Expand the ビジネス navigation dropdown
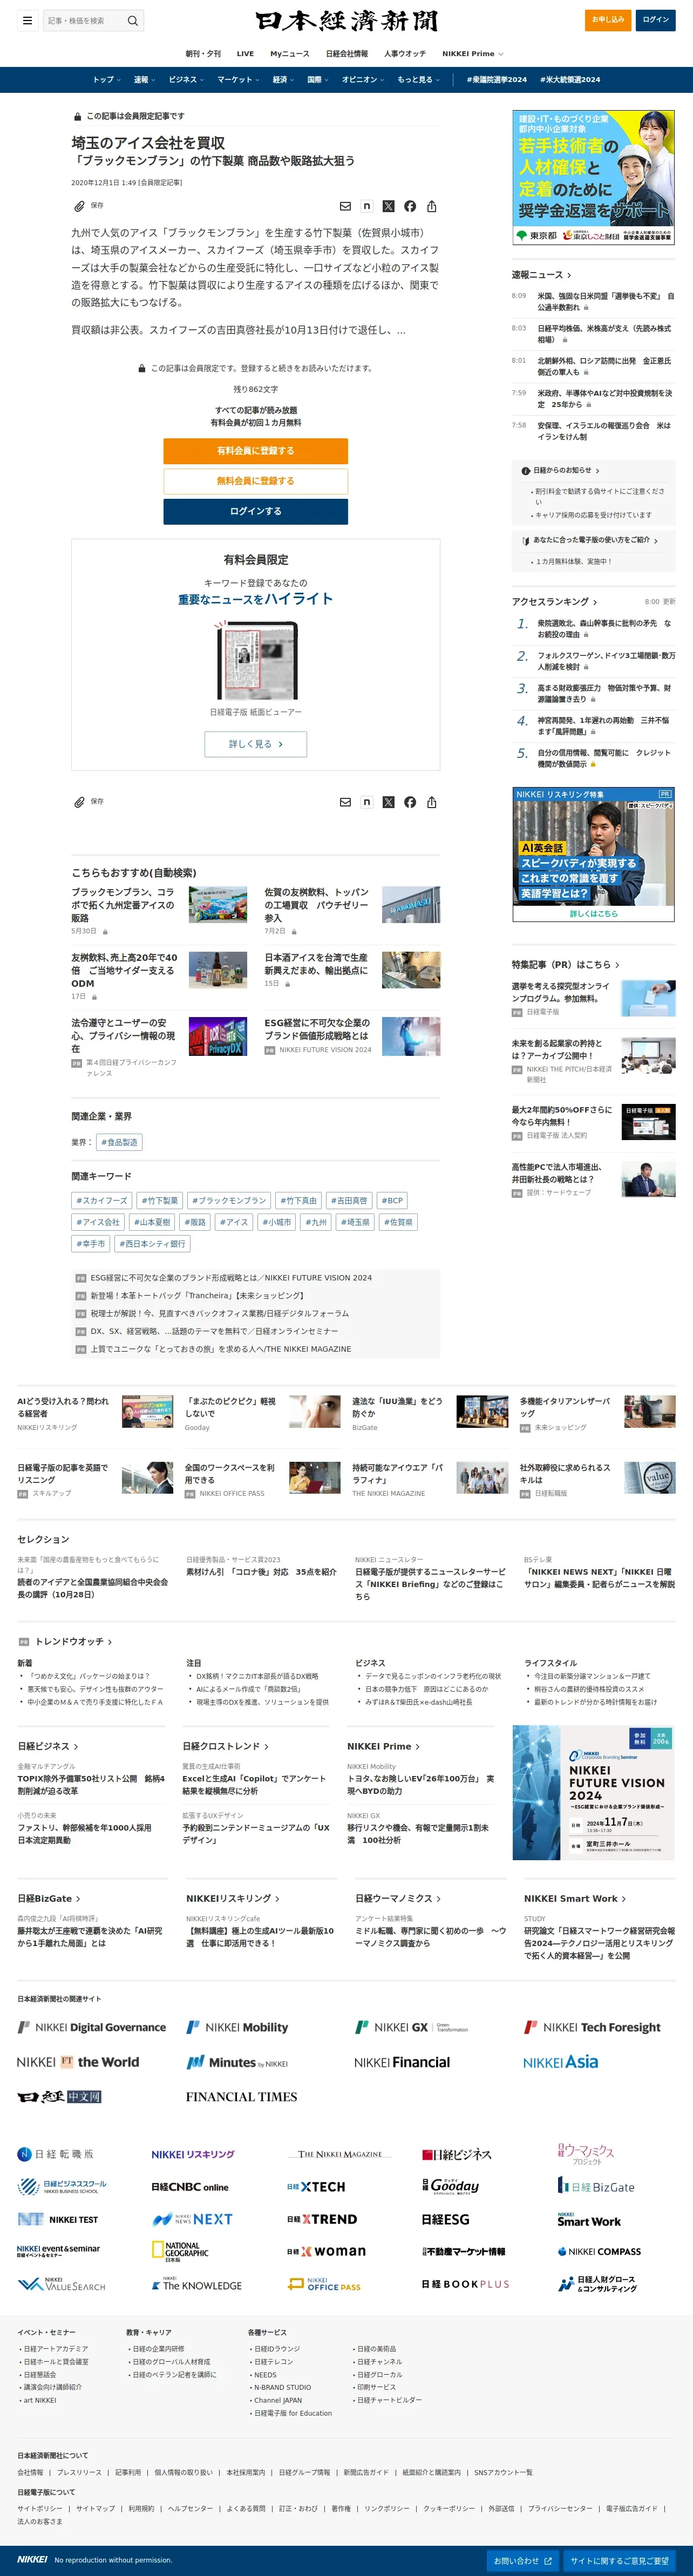Image resolution: width=693 pixels, height=2576 pixels. click(187, 80)
